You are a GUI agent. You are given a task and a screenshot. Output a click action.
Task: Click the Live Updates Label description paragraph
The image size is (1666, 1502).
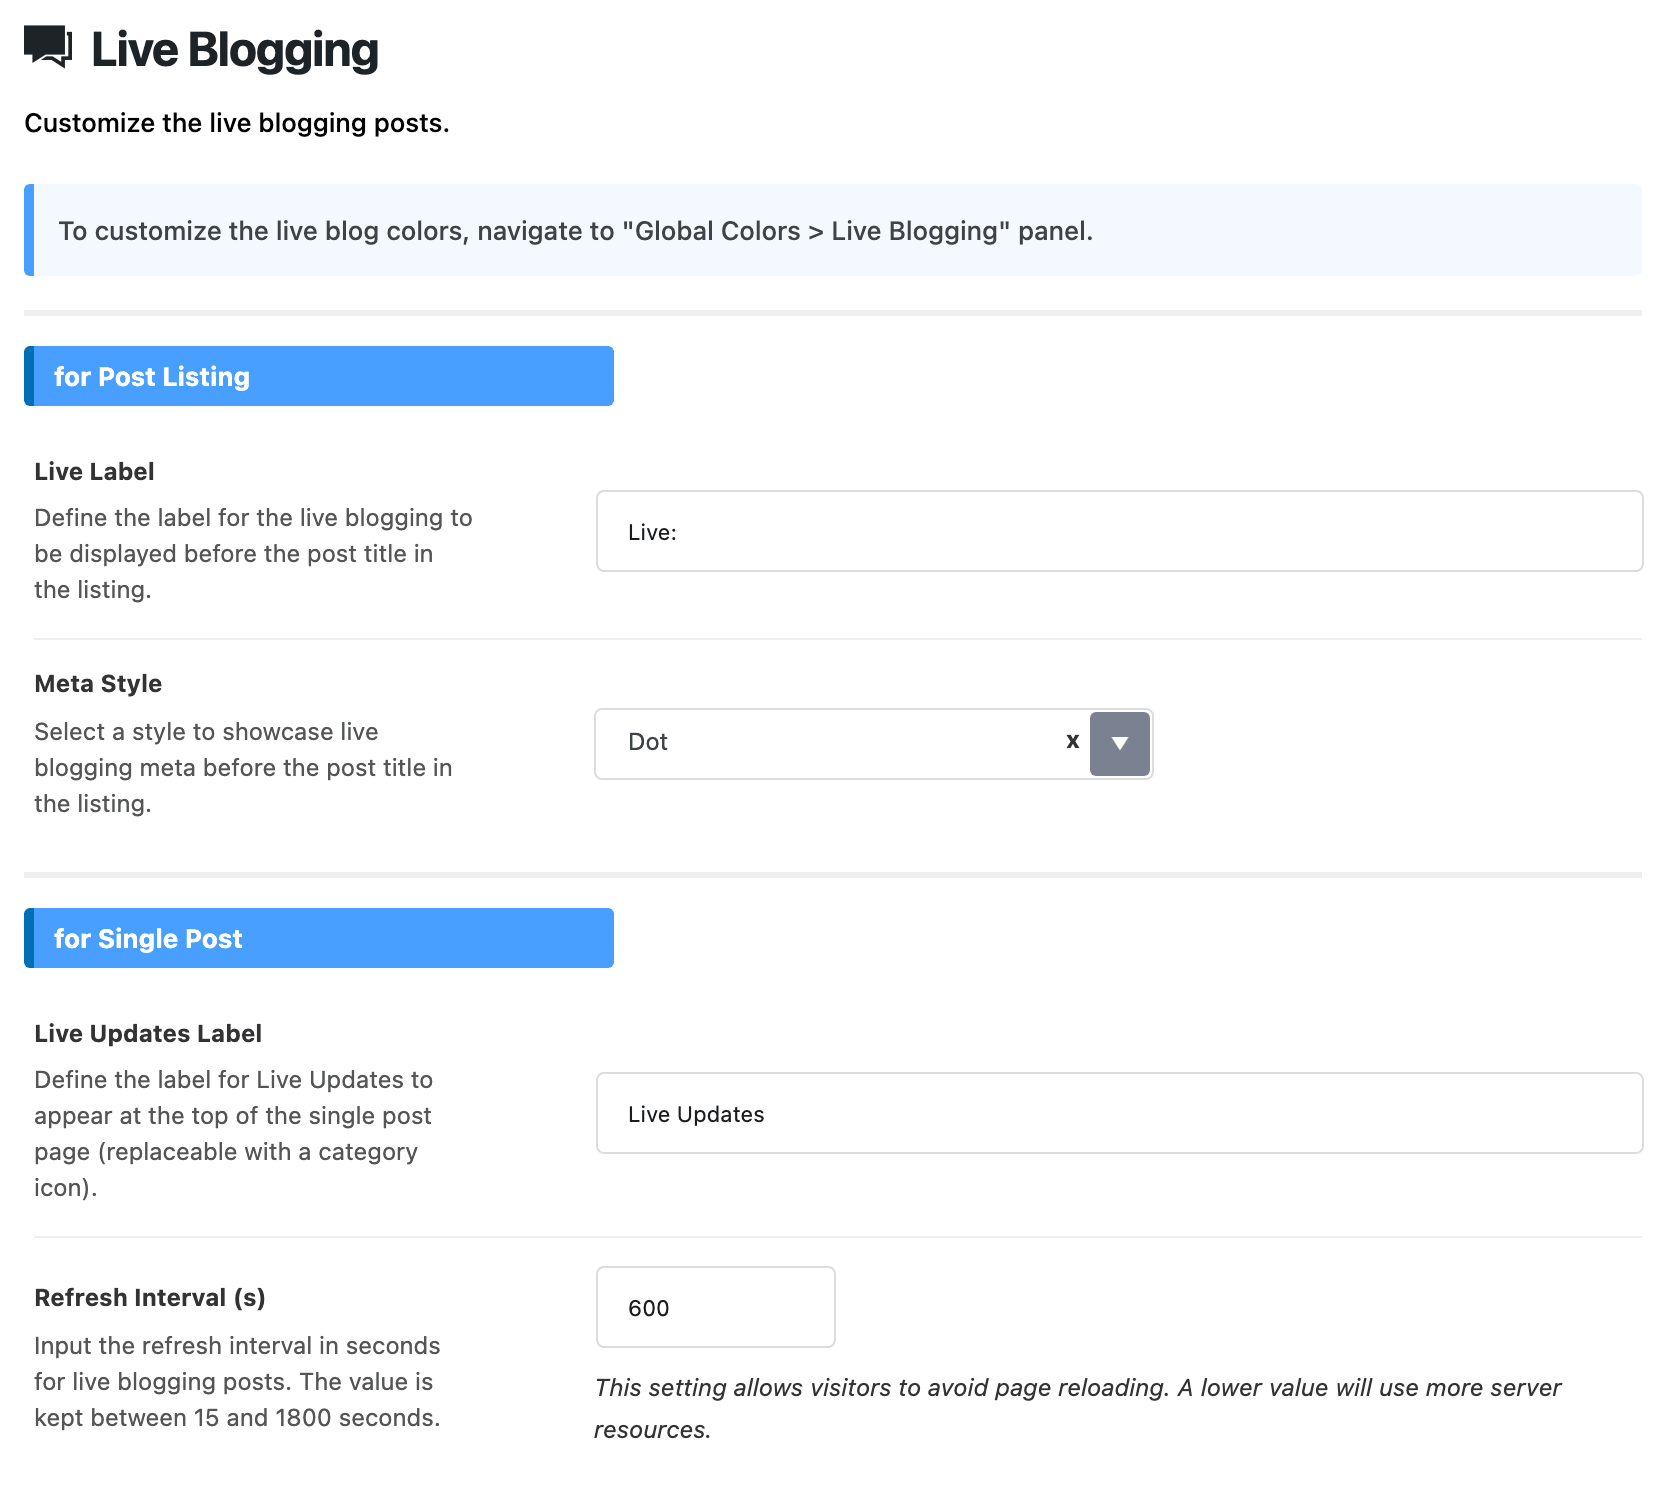(233, 1133)
